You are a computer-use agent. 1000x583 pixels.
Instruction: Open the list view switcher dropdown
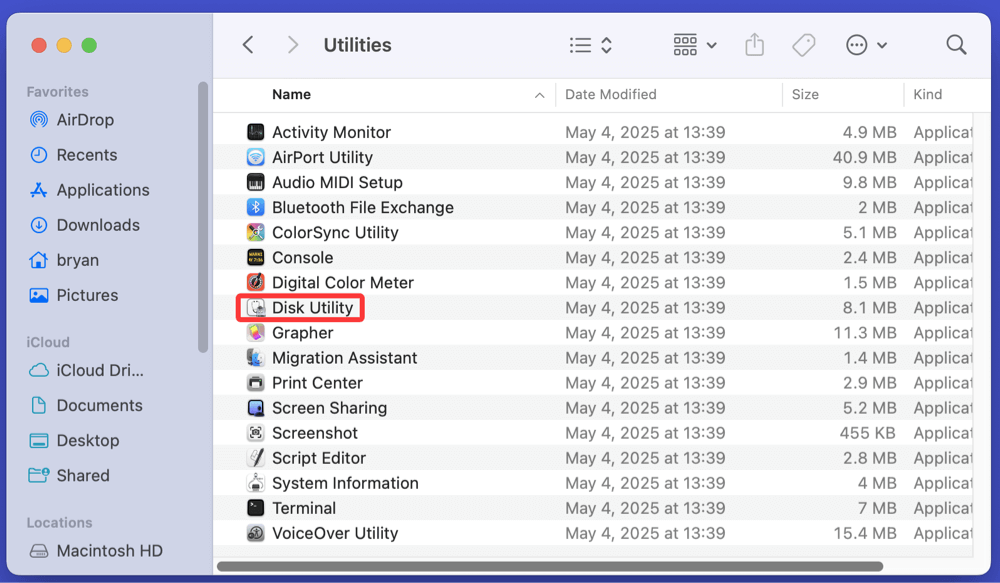(x=590, y=45)
